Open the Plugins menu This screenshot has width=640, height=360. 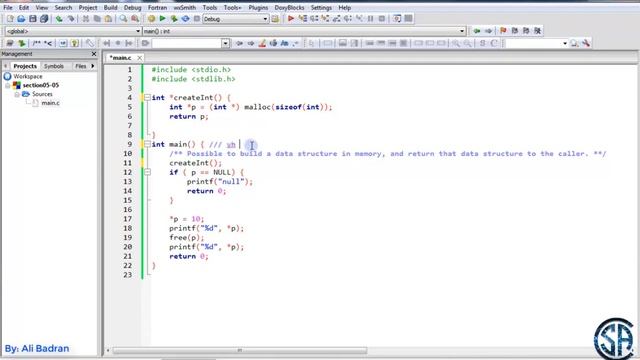click(x=258, y=7)
